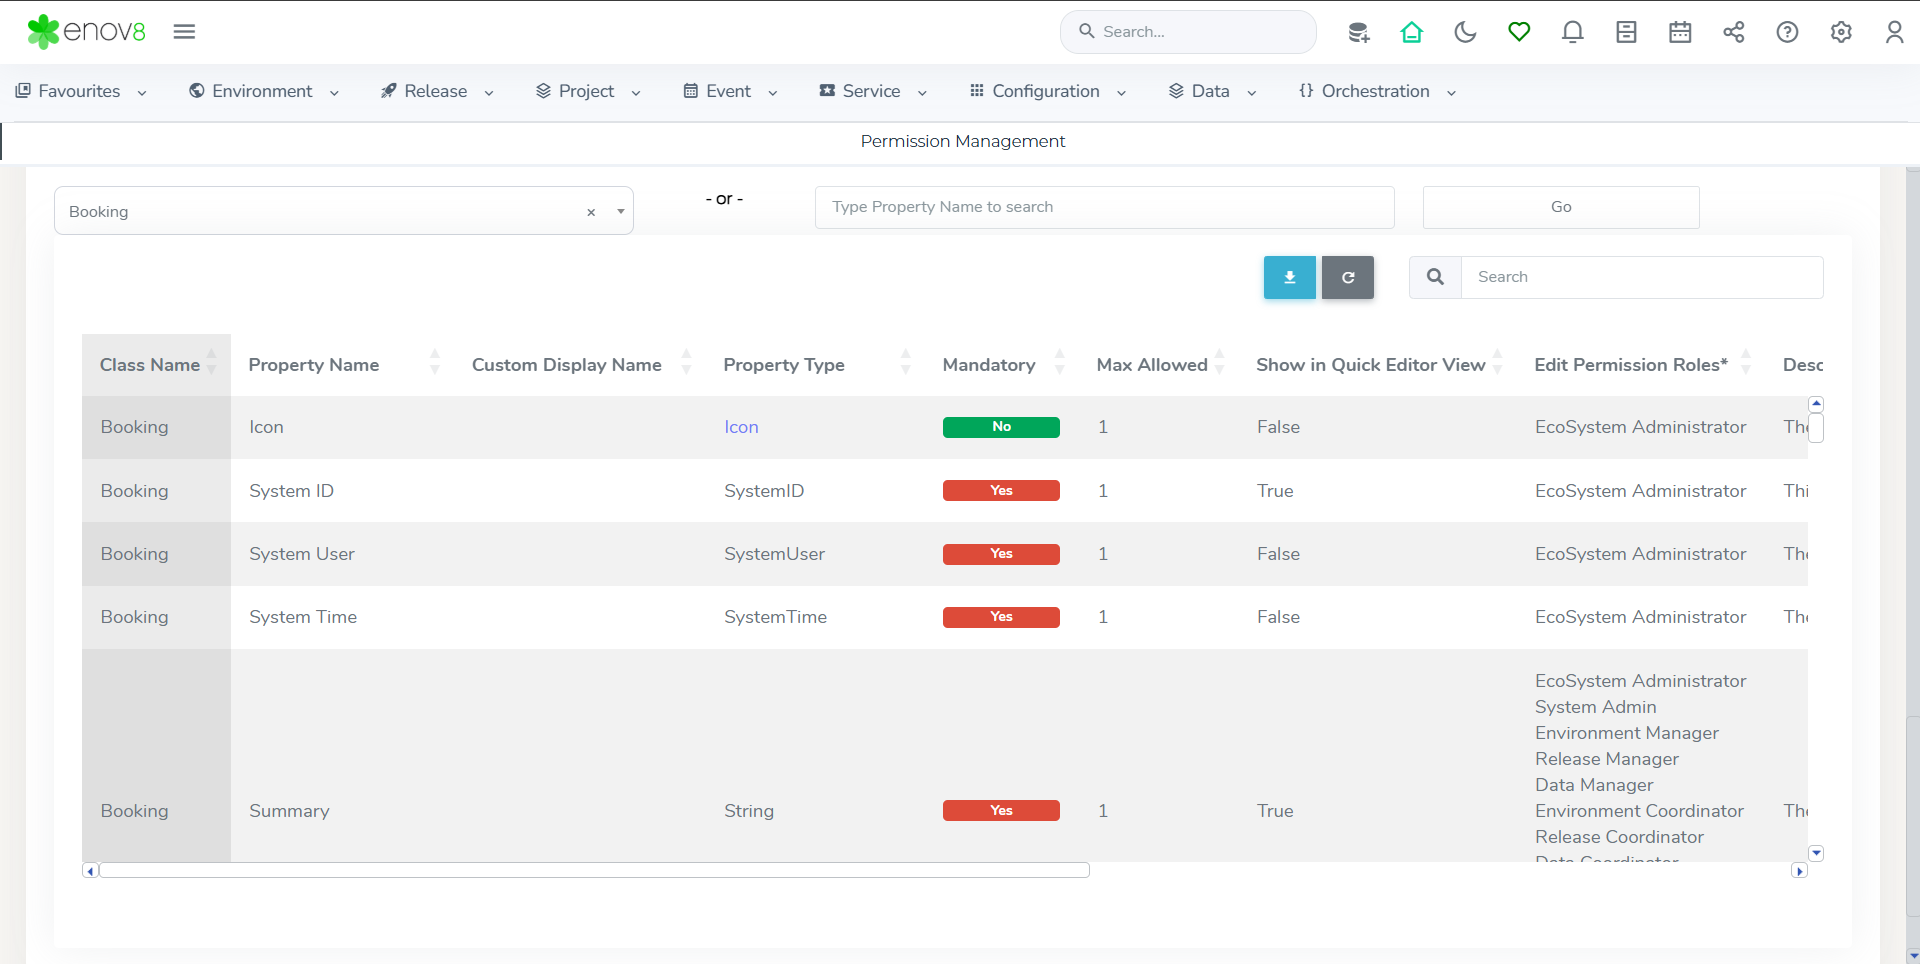Screen dimensions: 1920x964
Task: Expand the Booking class dropdown
Action: (x=620, y=211)
